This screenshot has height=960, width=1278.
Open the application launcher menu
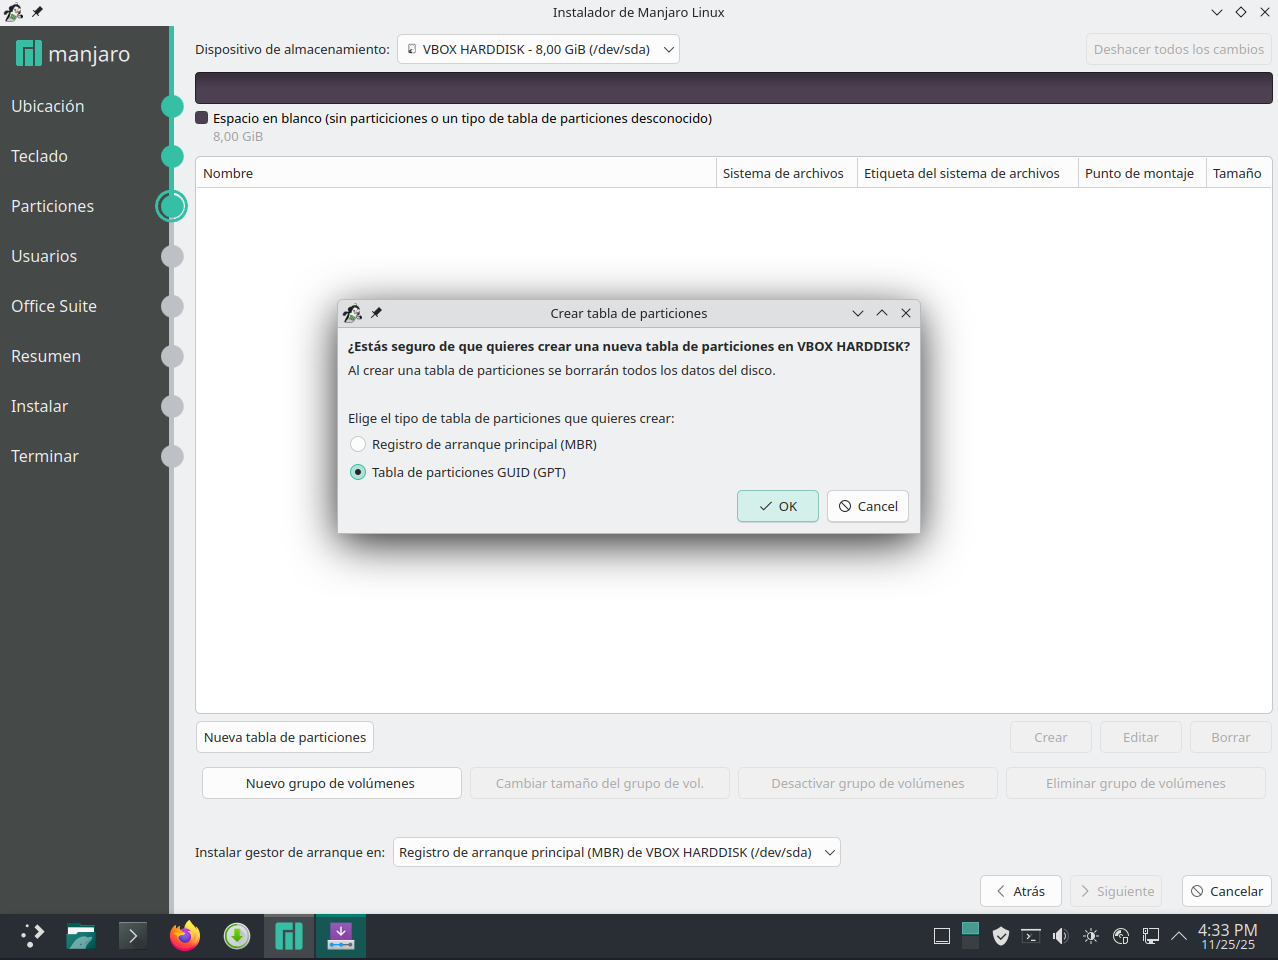point(32,936)
